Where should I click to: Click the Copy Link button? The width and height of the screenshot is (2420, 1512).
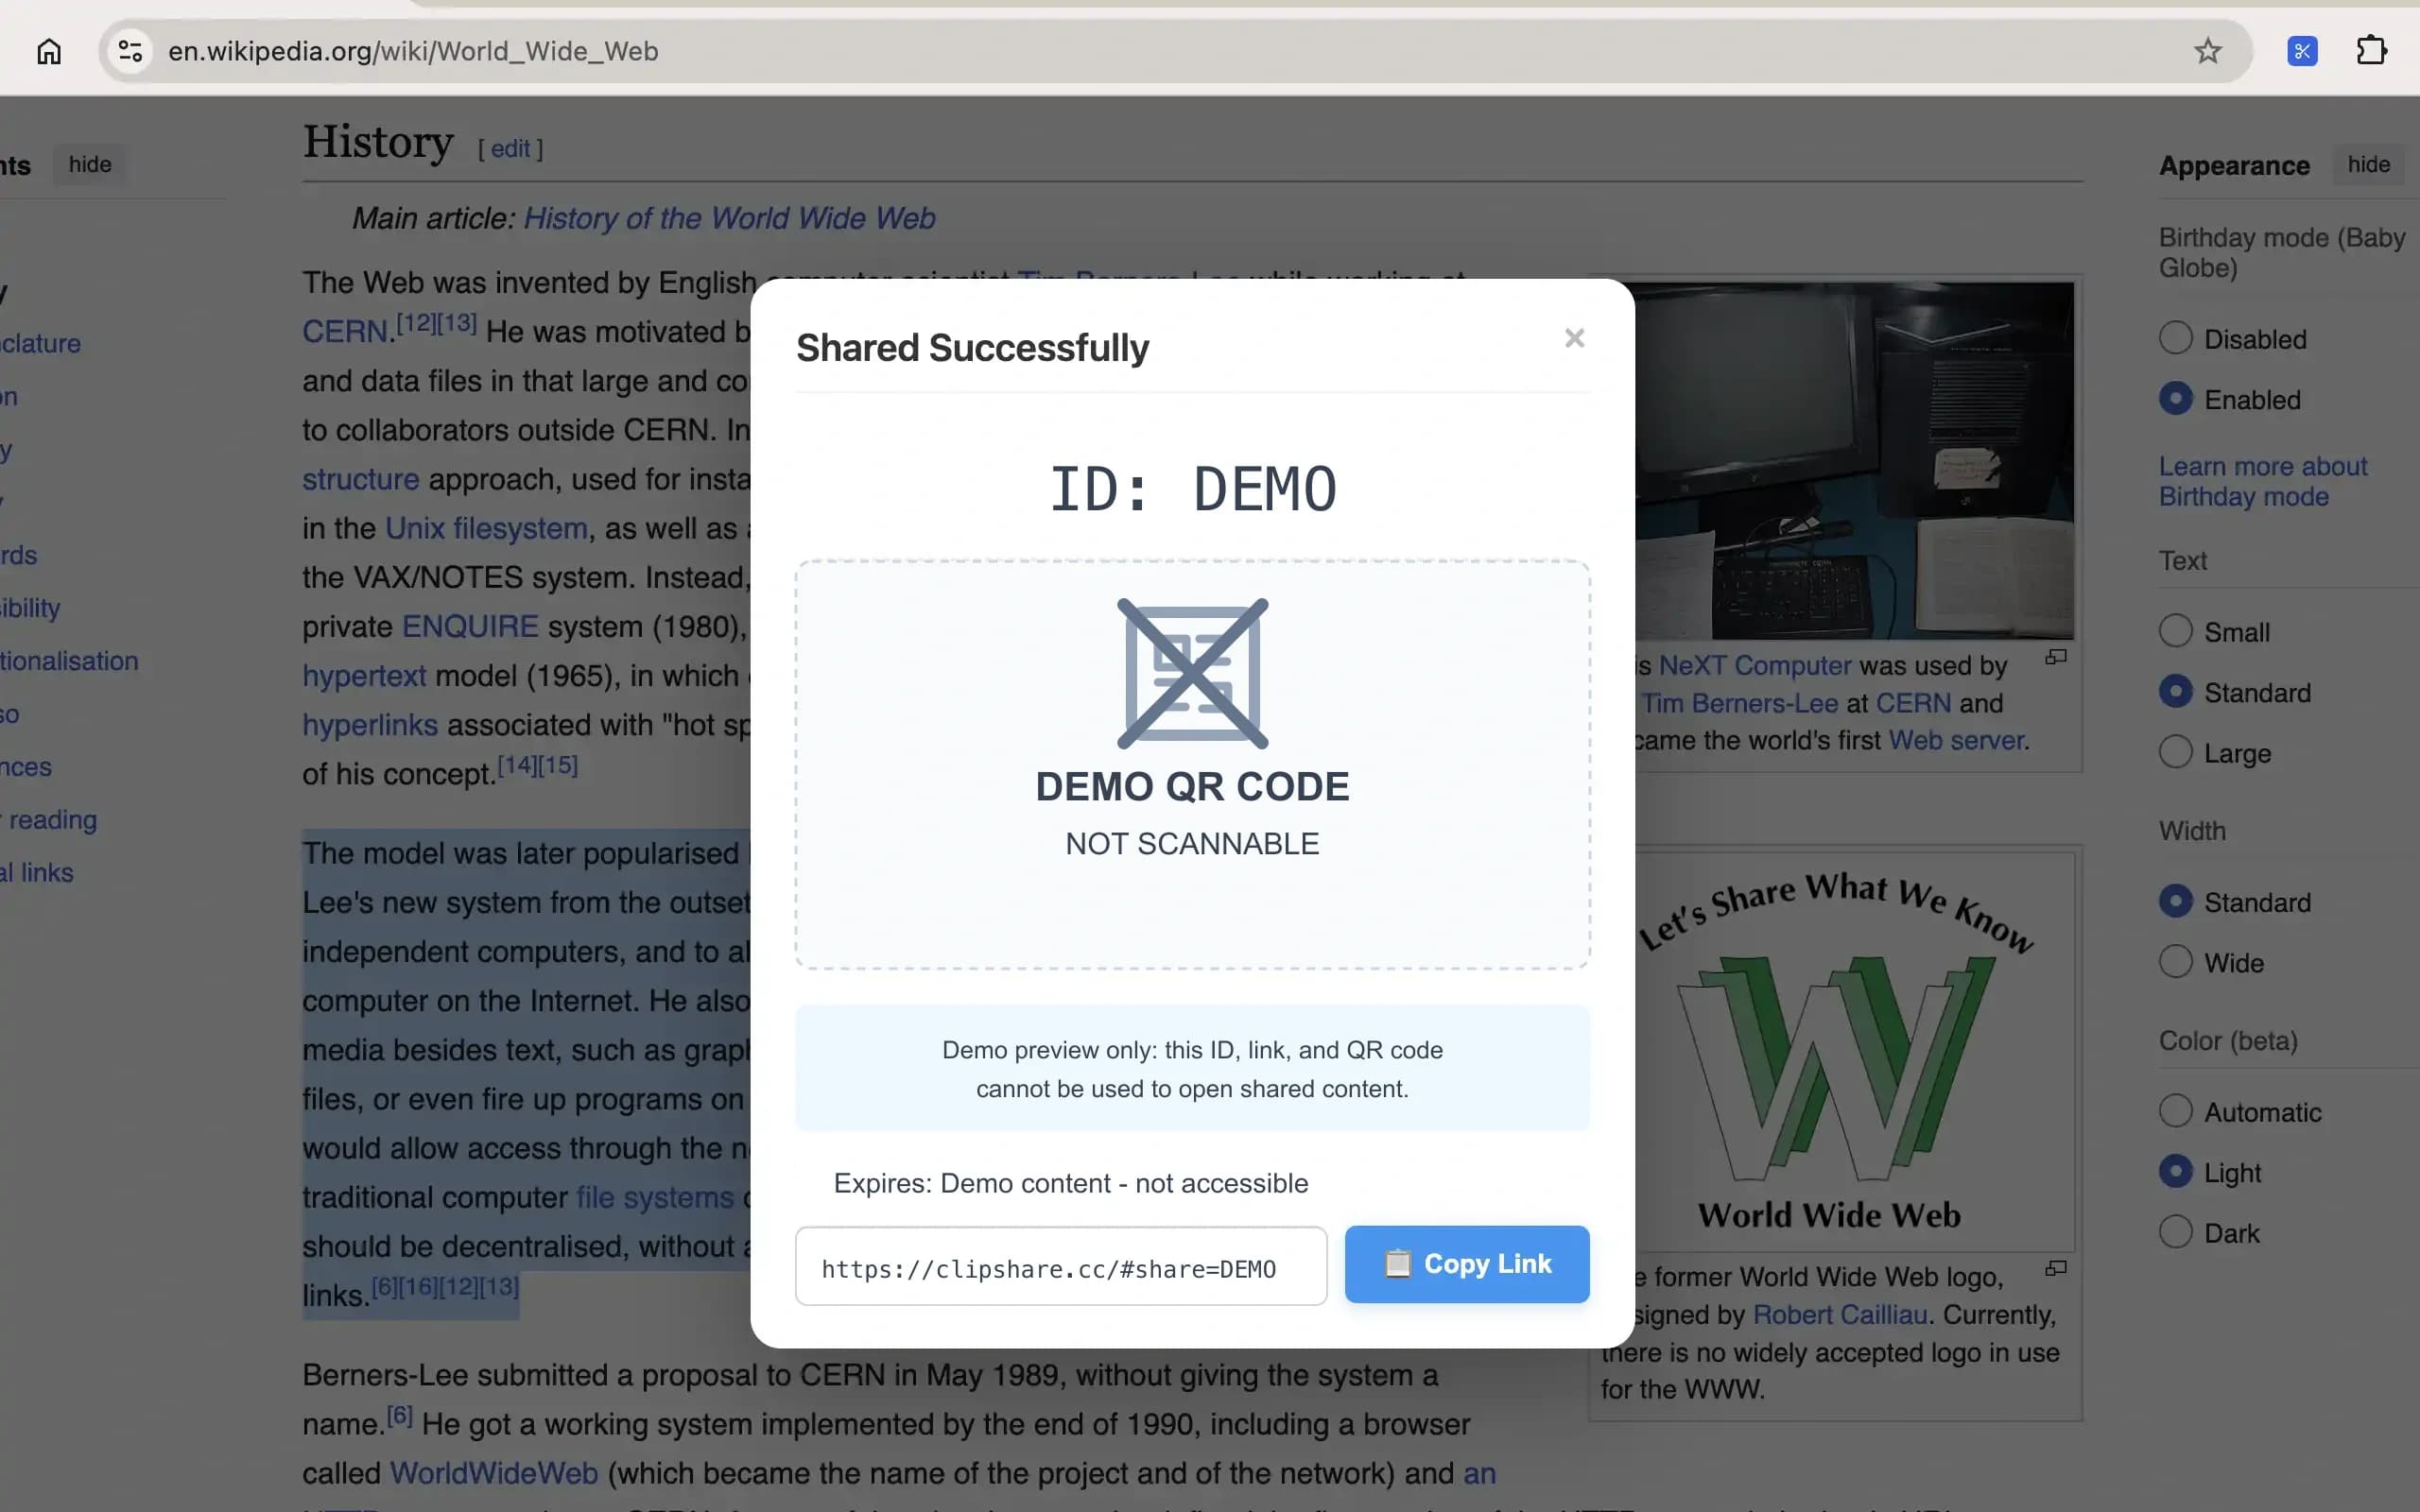tap(1466, 1264)
